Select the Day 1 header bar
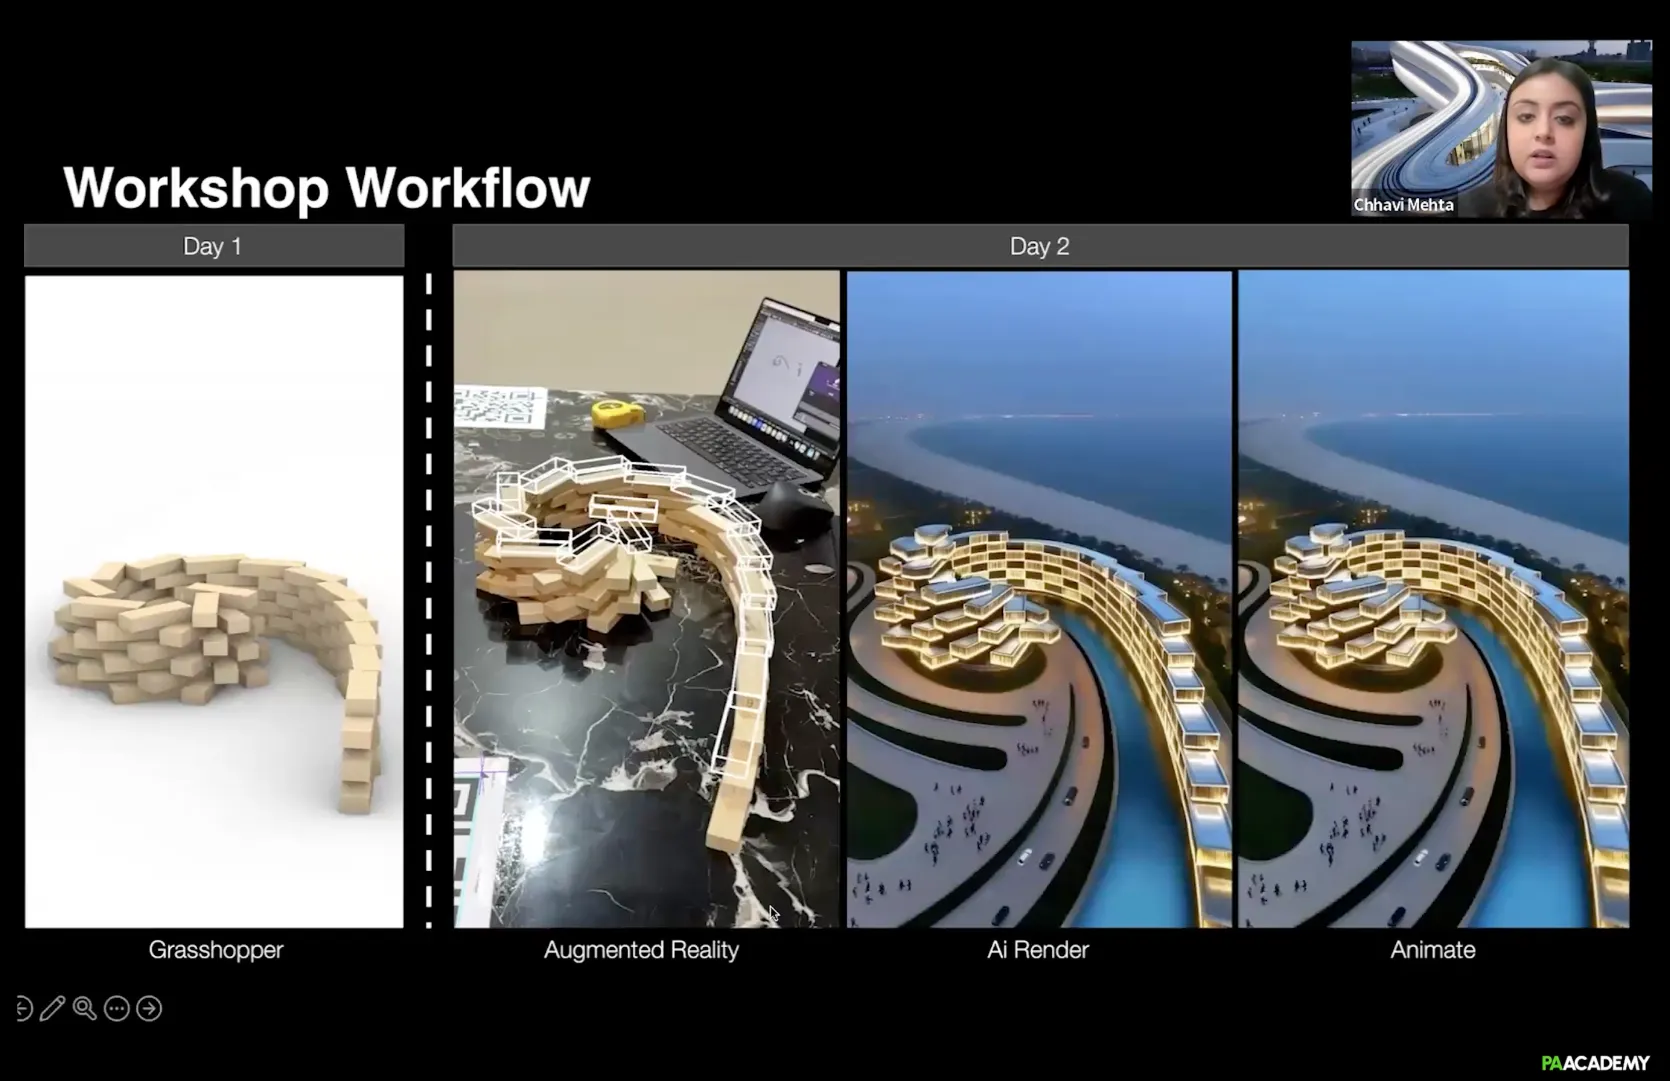Screen dimensions: 1670x1081 tap(213, 246)
